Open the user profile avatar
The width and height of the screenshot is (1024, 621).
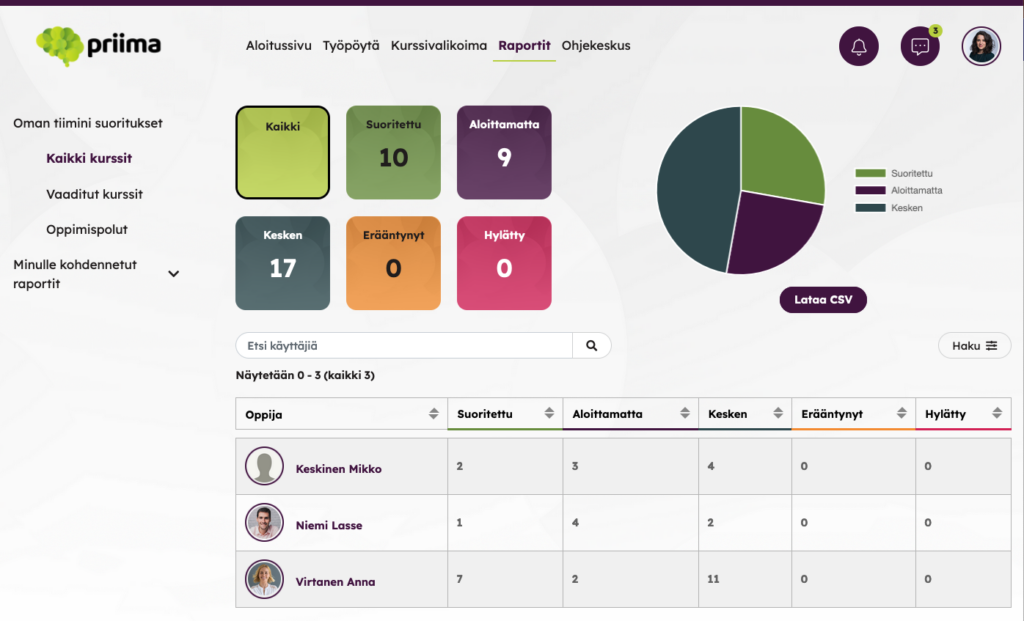(981, 46)
